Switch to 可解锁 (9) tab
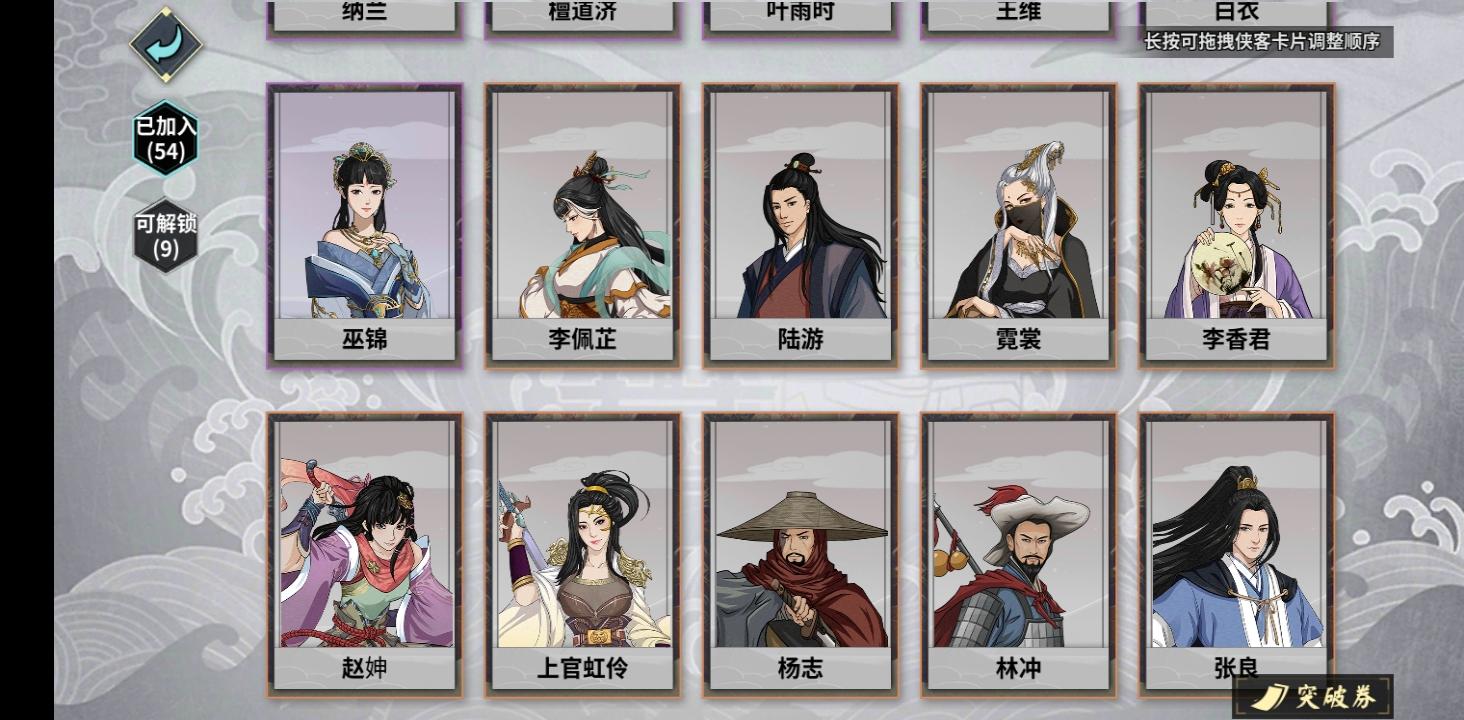Image resolution: width=1464 pixels, height=720 pixels. 166,236
